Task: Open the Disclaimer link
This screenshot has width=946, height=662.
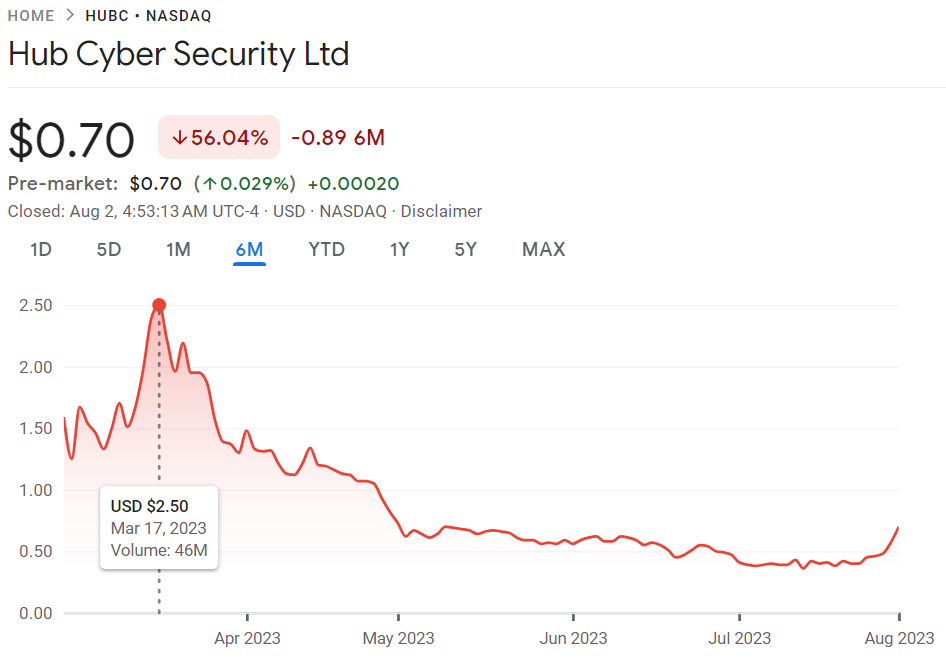Action: click(x=441, y=211)
